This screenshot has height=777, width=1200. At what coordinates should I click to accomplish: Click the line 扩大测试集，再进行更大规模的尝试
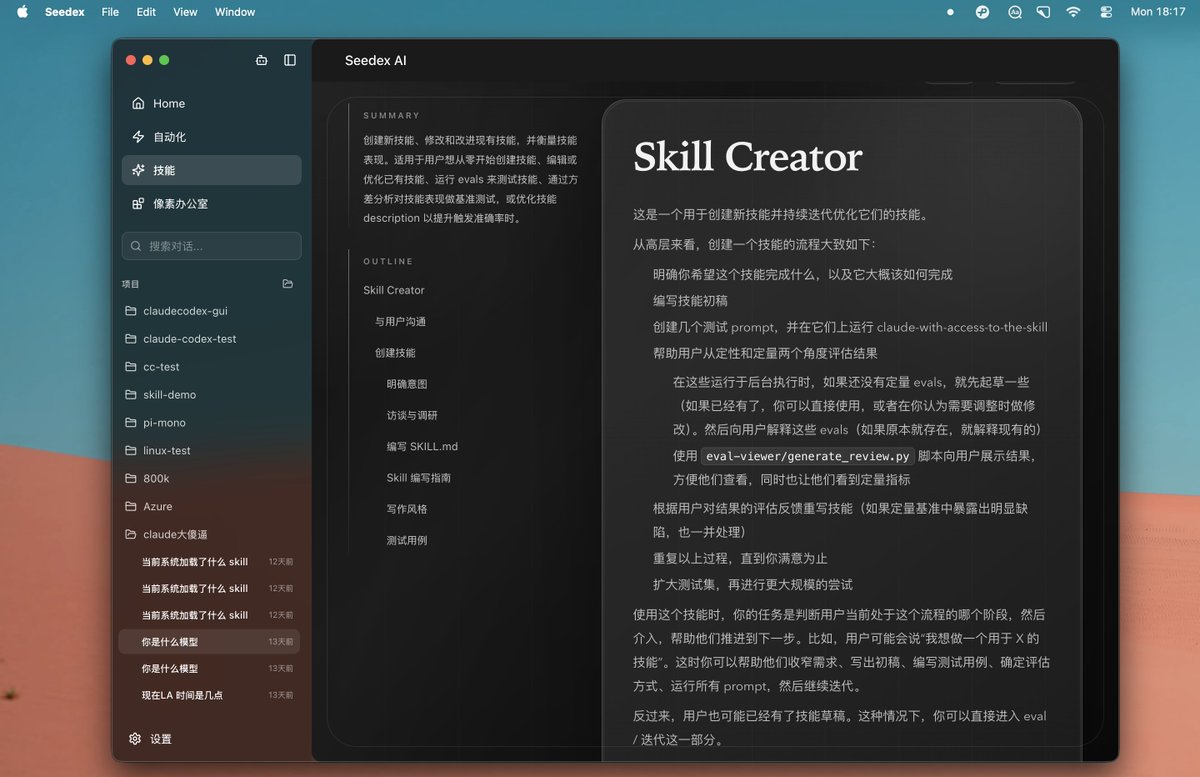[753, 584]
